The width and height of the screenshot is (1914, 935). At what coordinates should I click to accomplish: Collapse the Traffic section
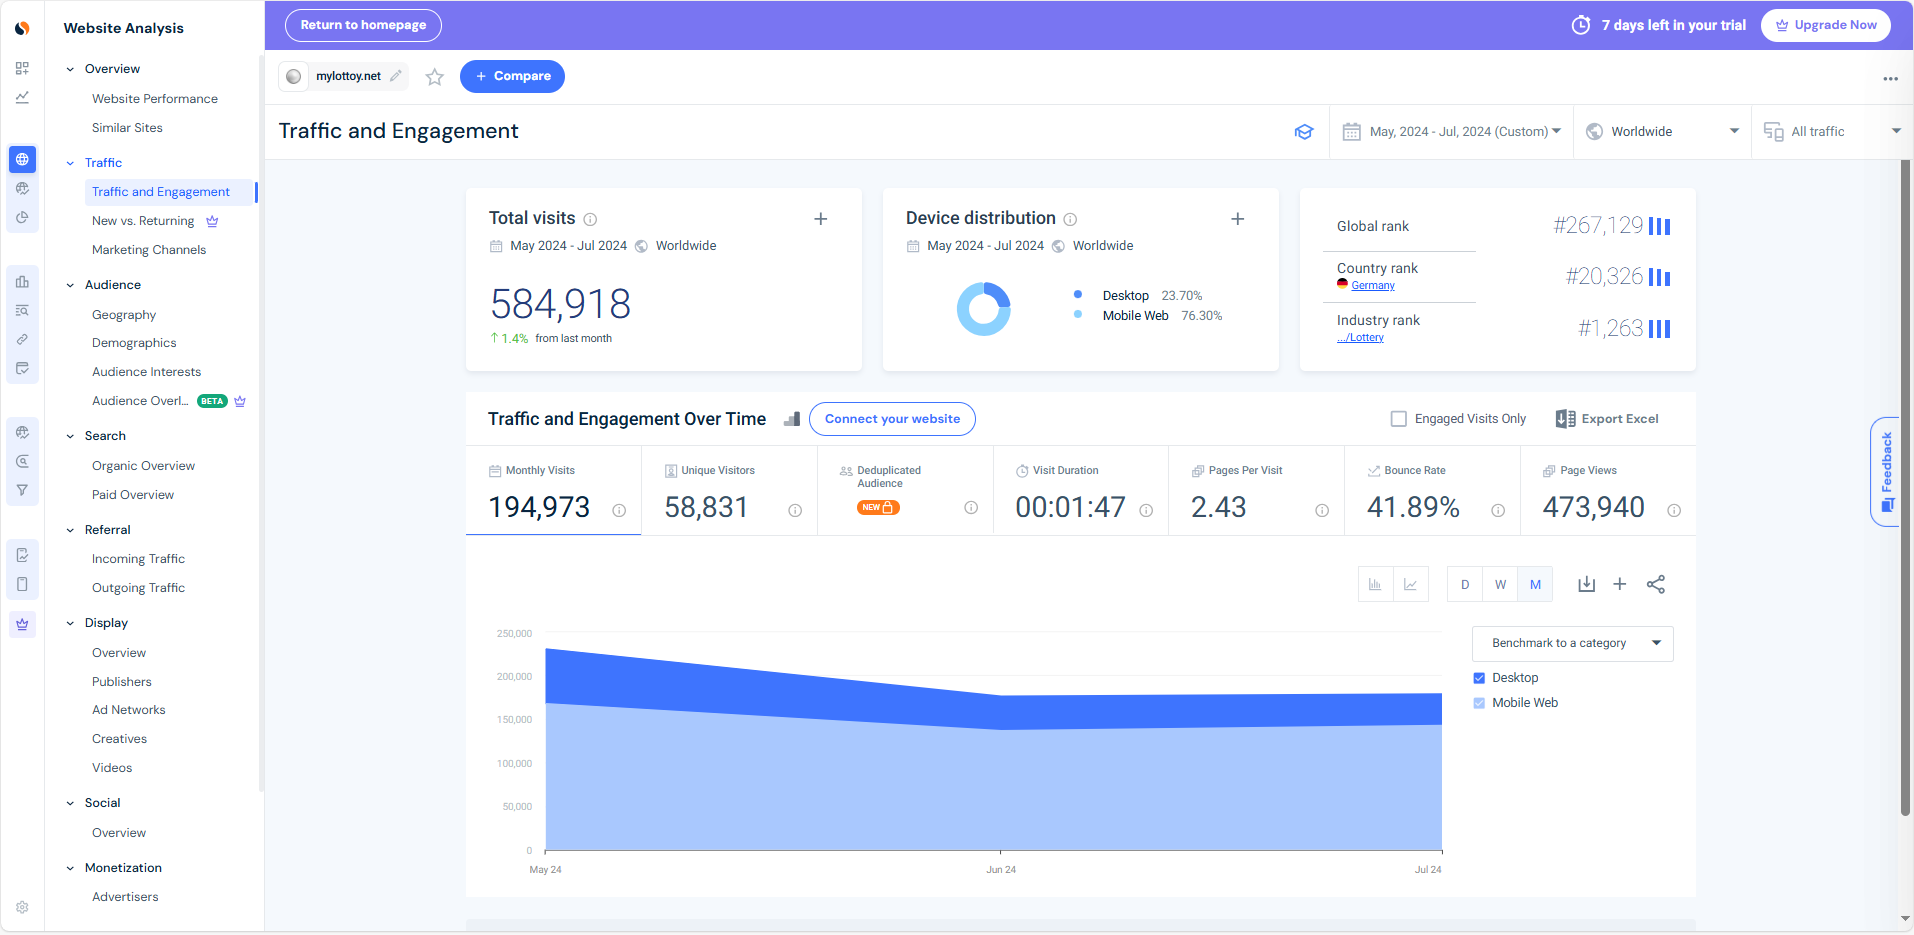tap(70, 163)
